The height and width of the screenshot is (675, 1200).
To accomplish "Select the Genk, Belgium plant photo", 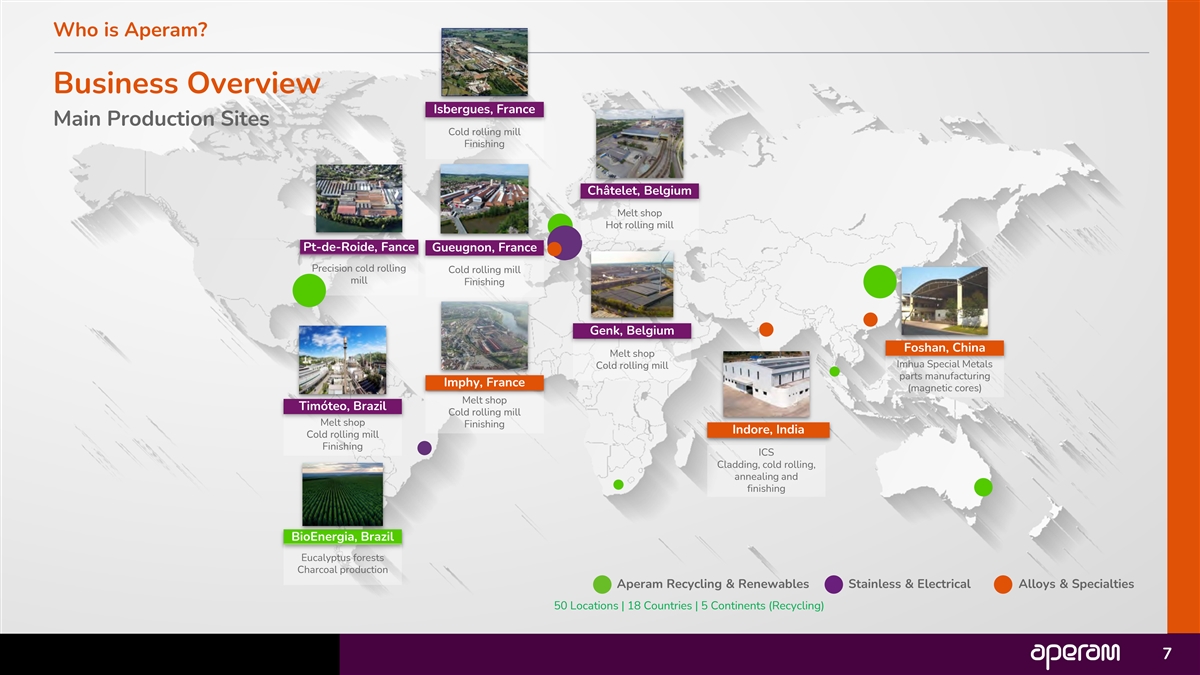I will [632, 284].
